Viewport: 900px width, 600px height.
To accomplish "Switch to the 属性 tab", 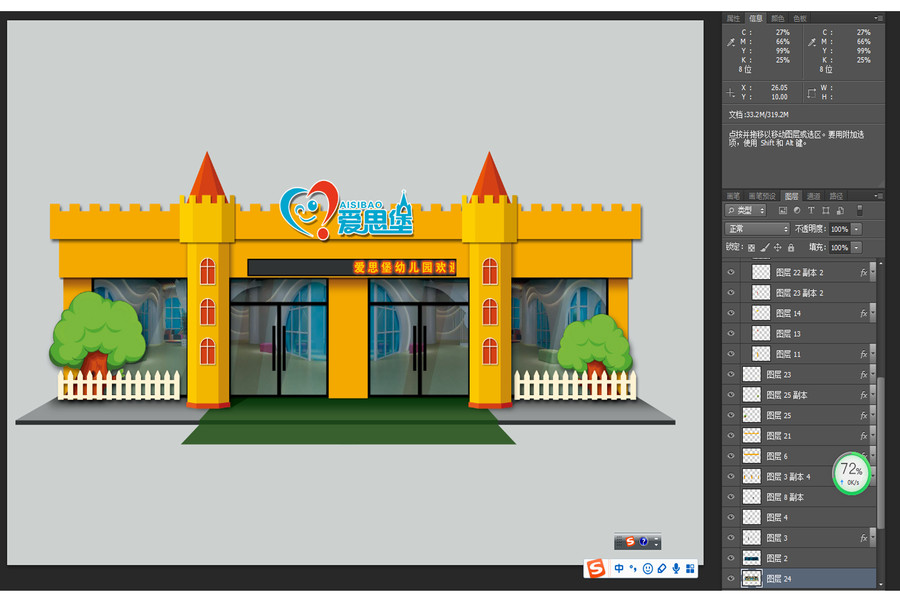I will [x=734, y=18].
